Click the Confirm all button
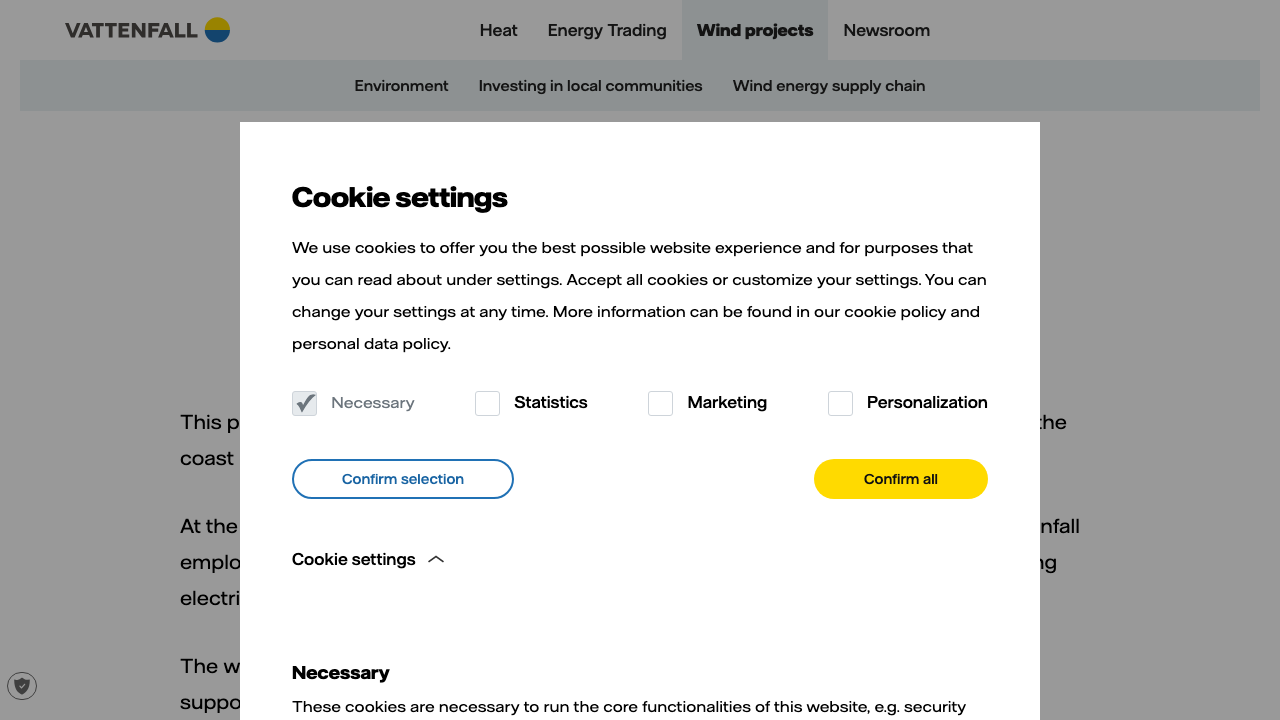This screenshot has height=720, width=1280. click(x=900, y=479)
